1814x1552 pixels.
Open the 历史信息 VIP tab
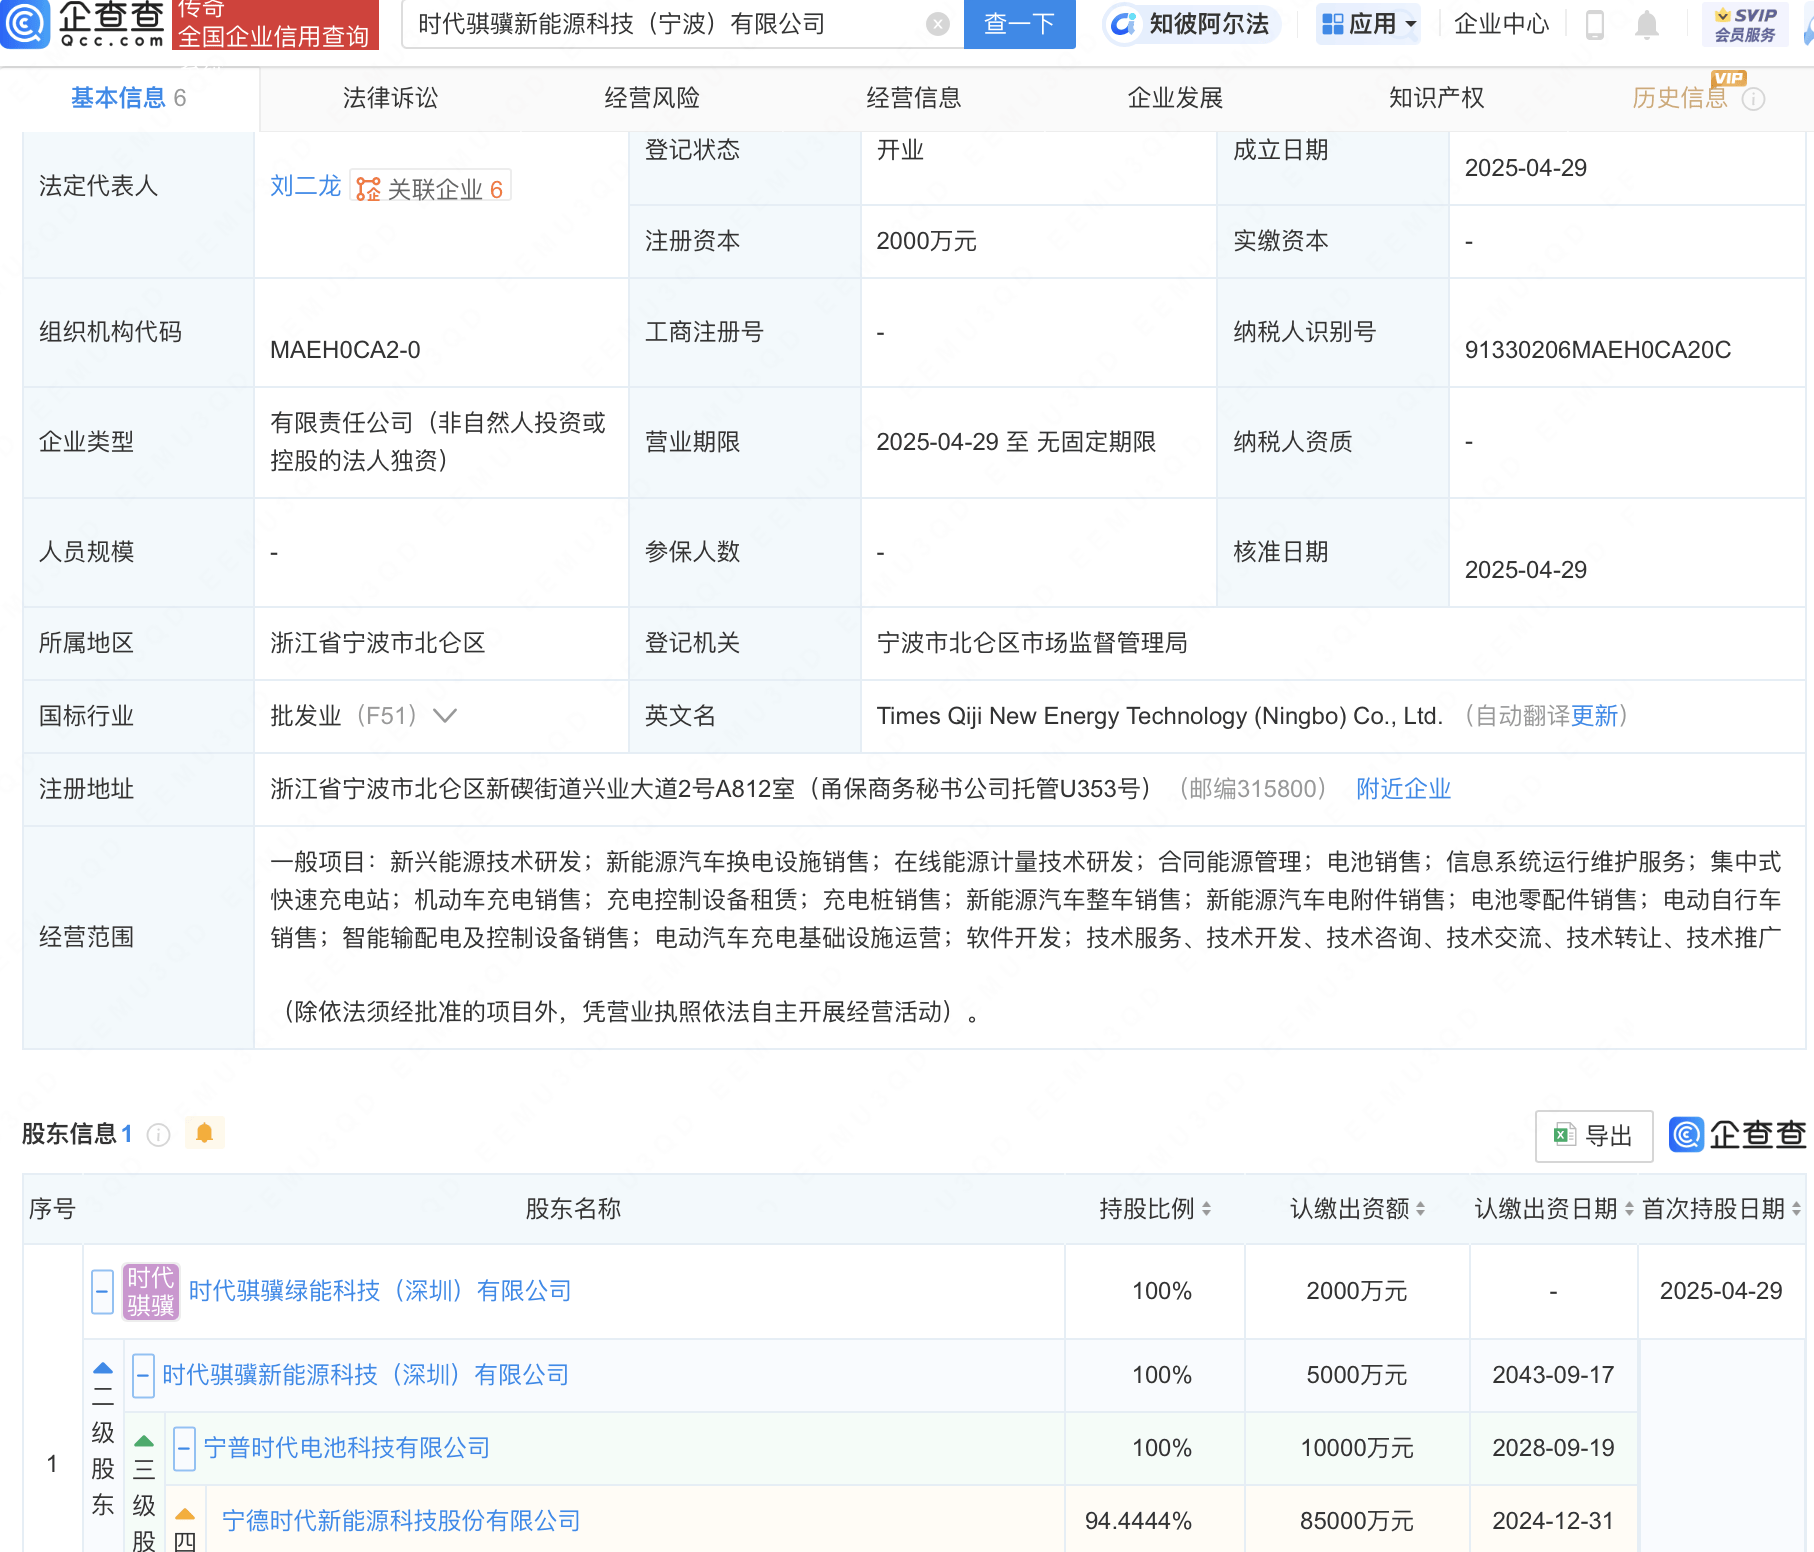click(1680, 98)
